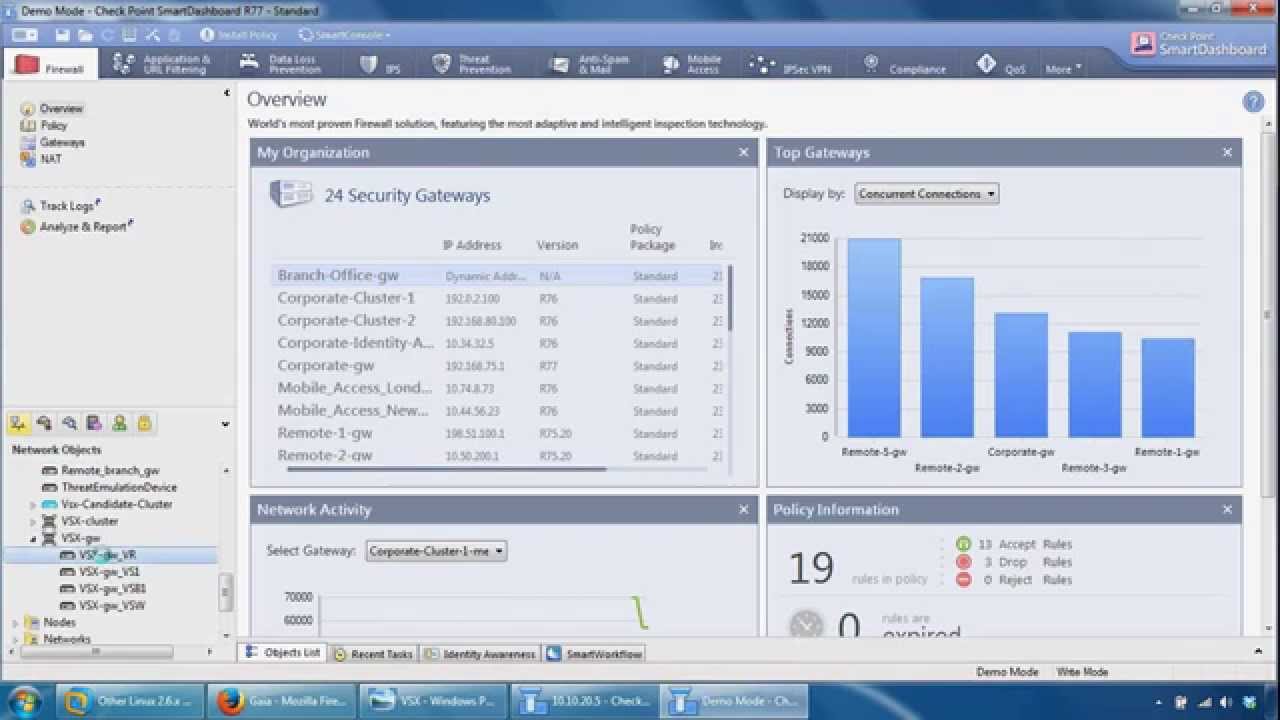
Task: Select Network Objects icon in objects toolbar
Action: click(x=18, y=423)
